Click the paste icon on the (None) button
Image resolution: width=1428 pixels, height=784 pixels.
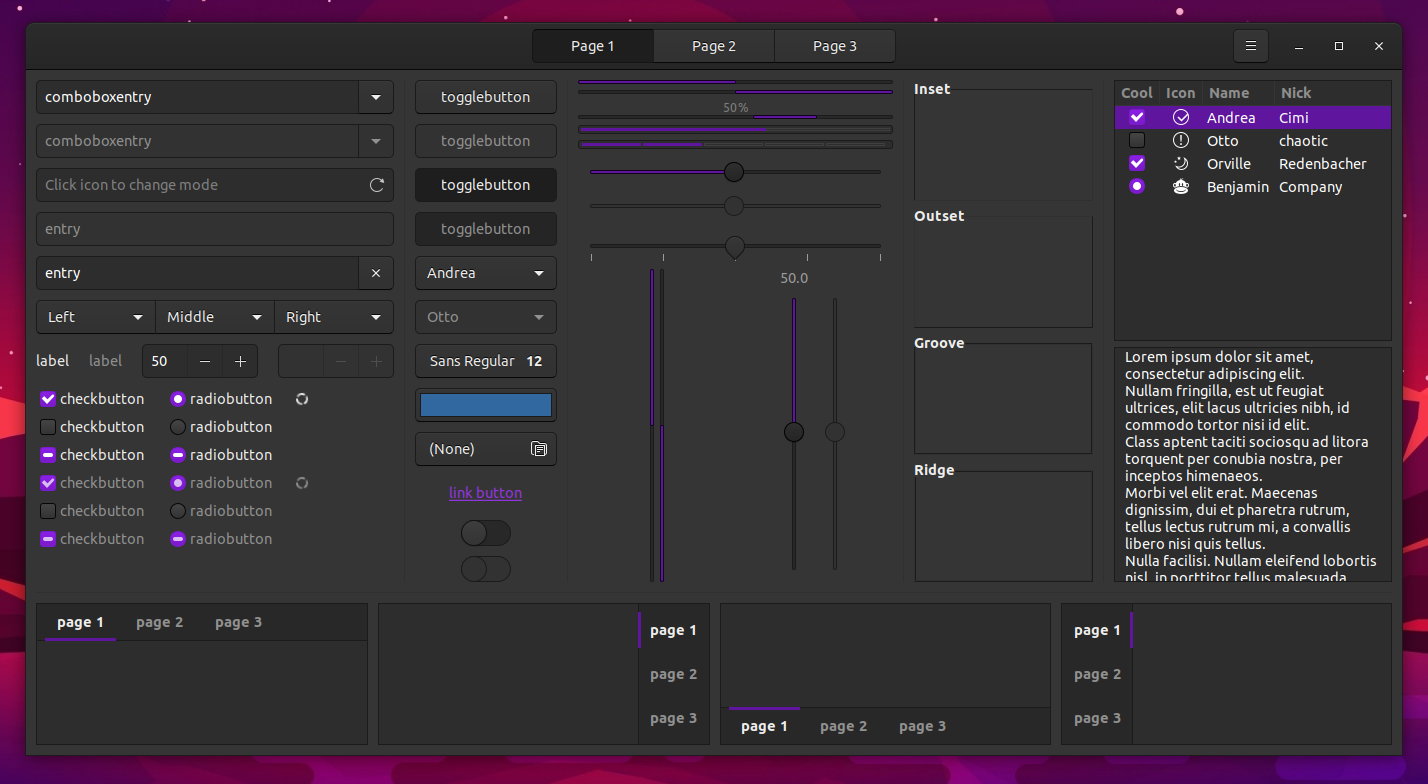(x=539, y=449)
